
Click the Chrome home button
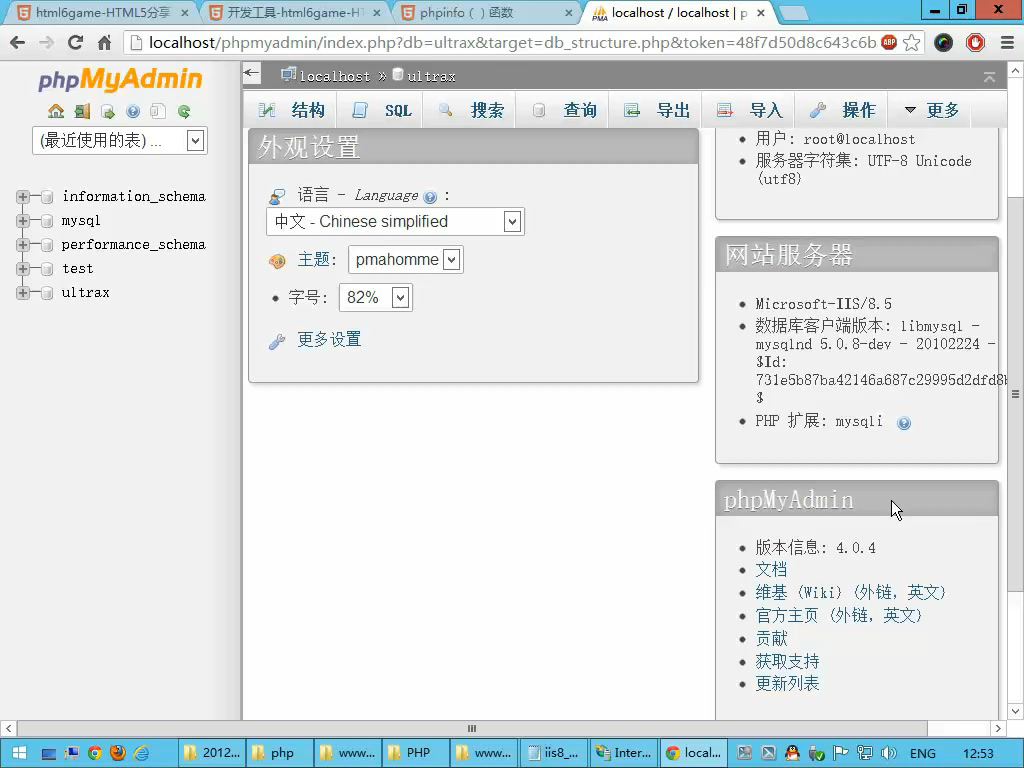click(x=104, y=43)
